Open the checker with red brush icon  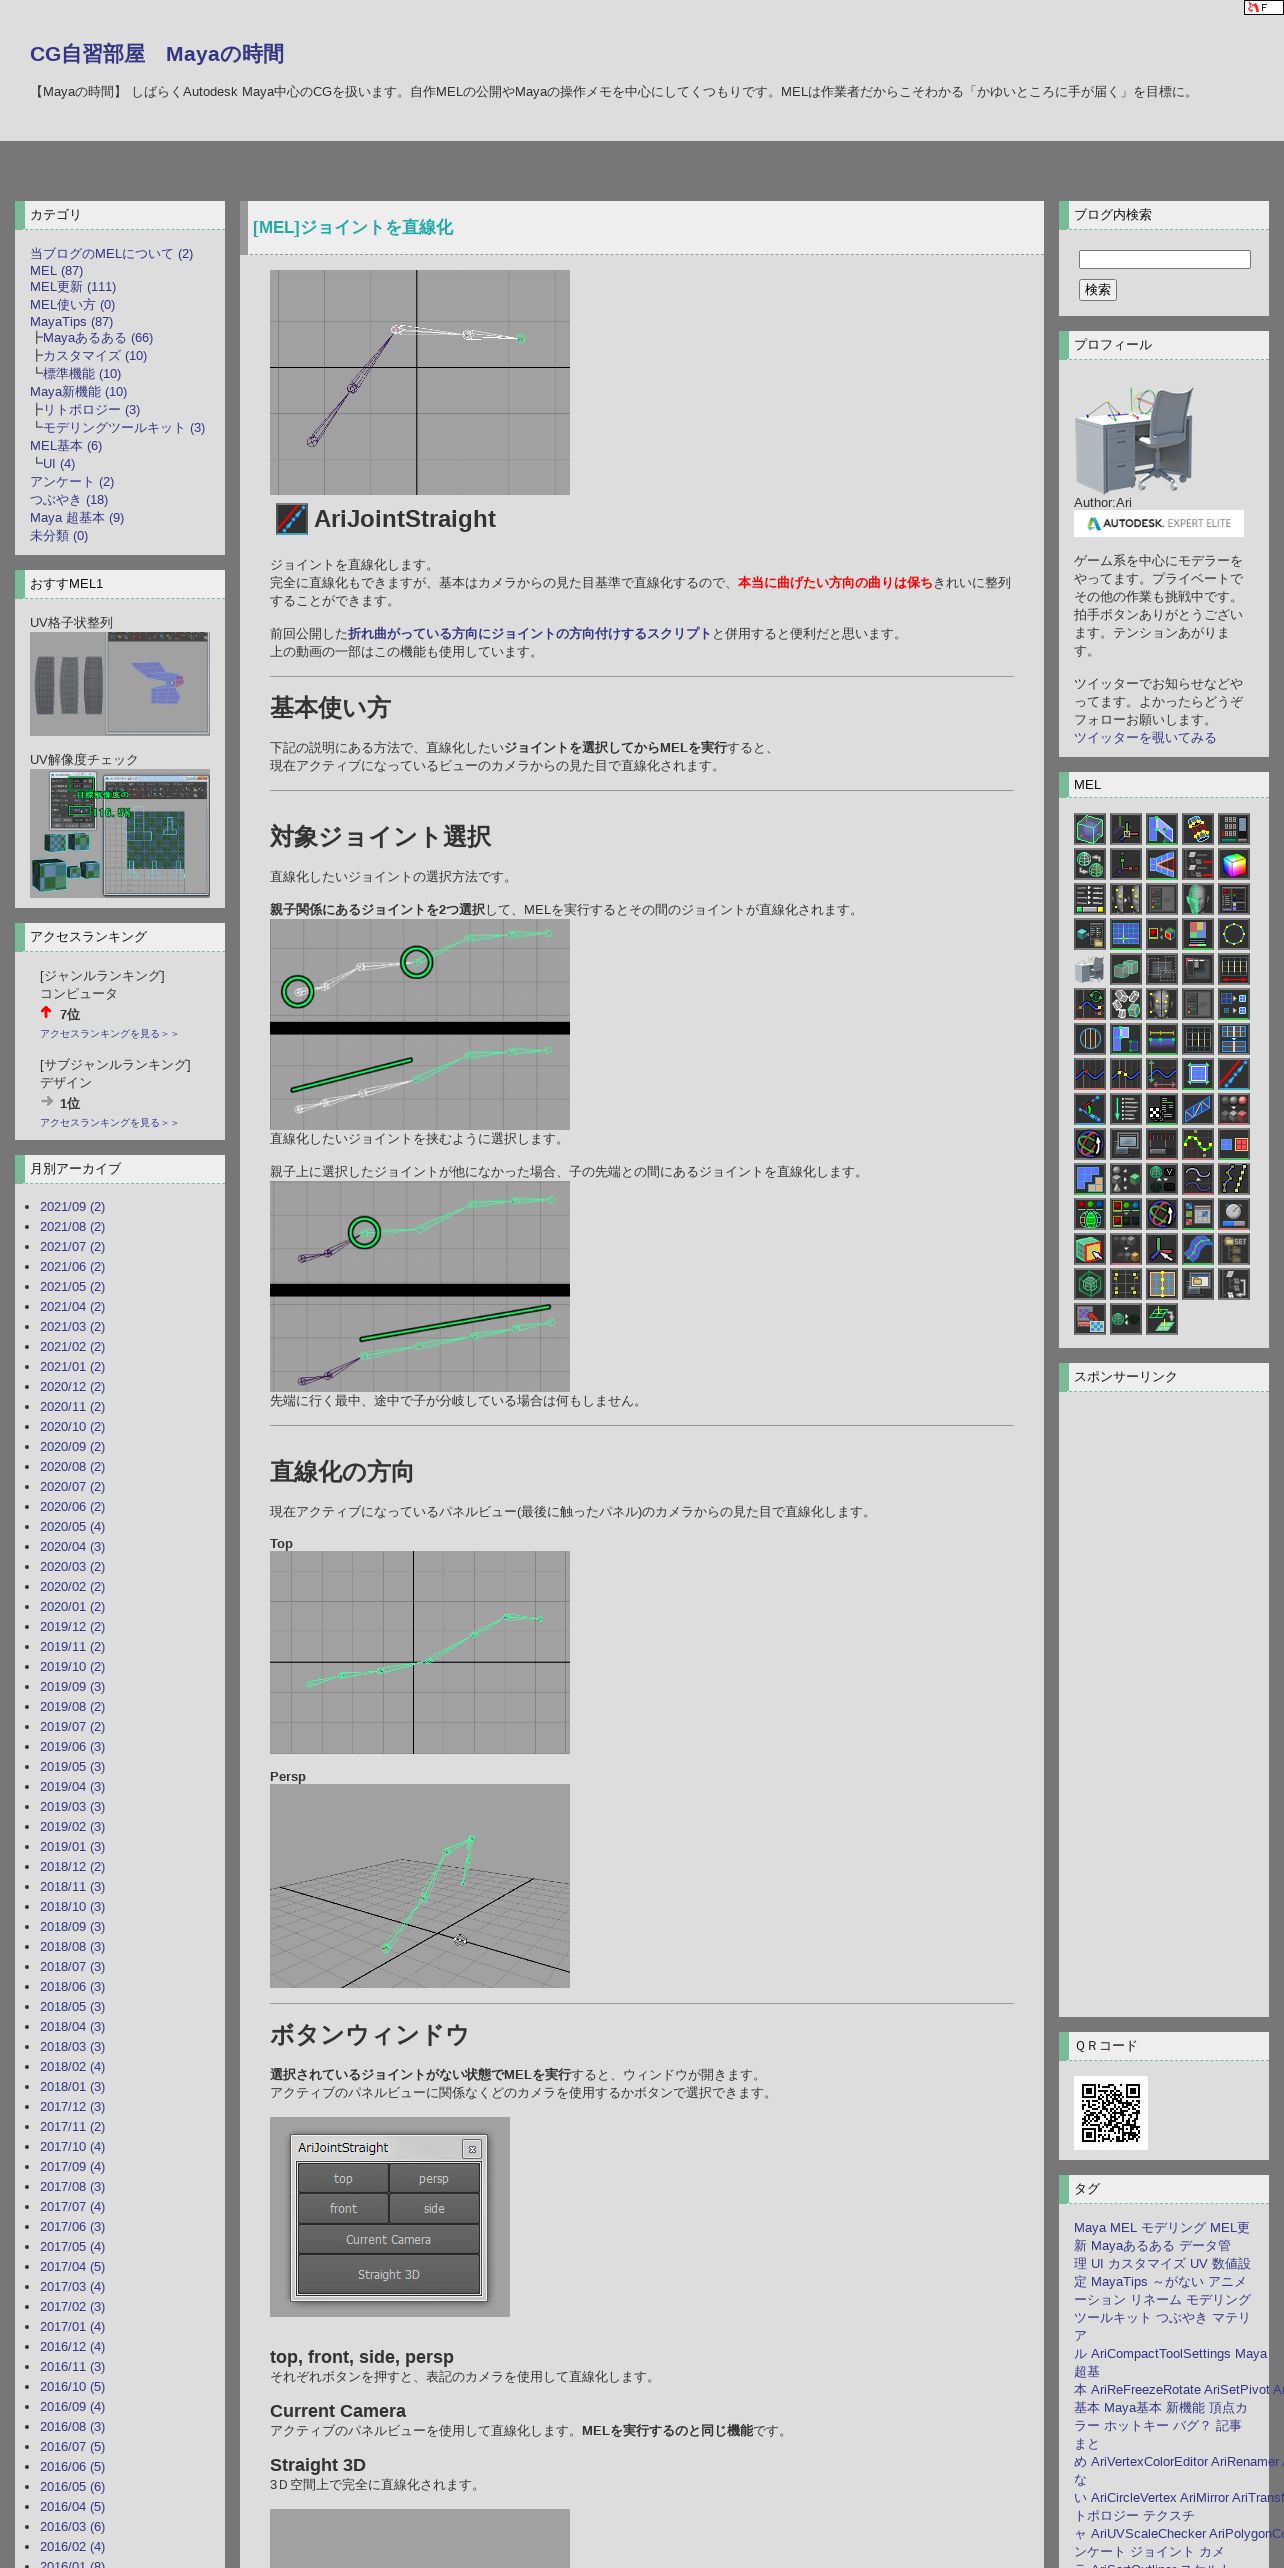(1090, 1319)
